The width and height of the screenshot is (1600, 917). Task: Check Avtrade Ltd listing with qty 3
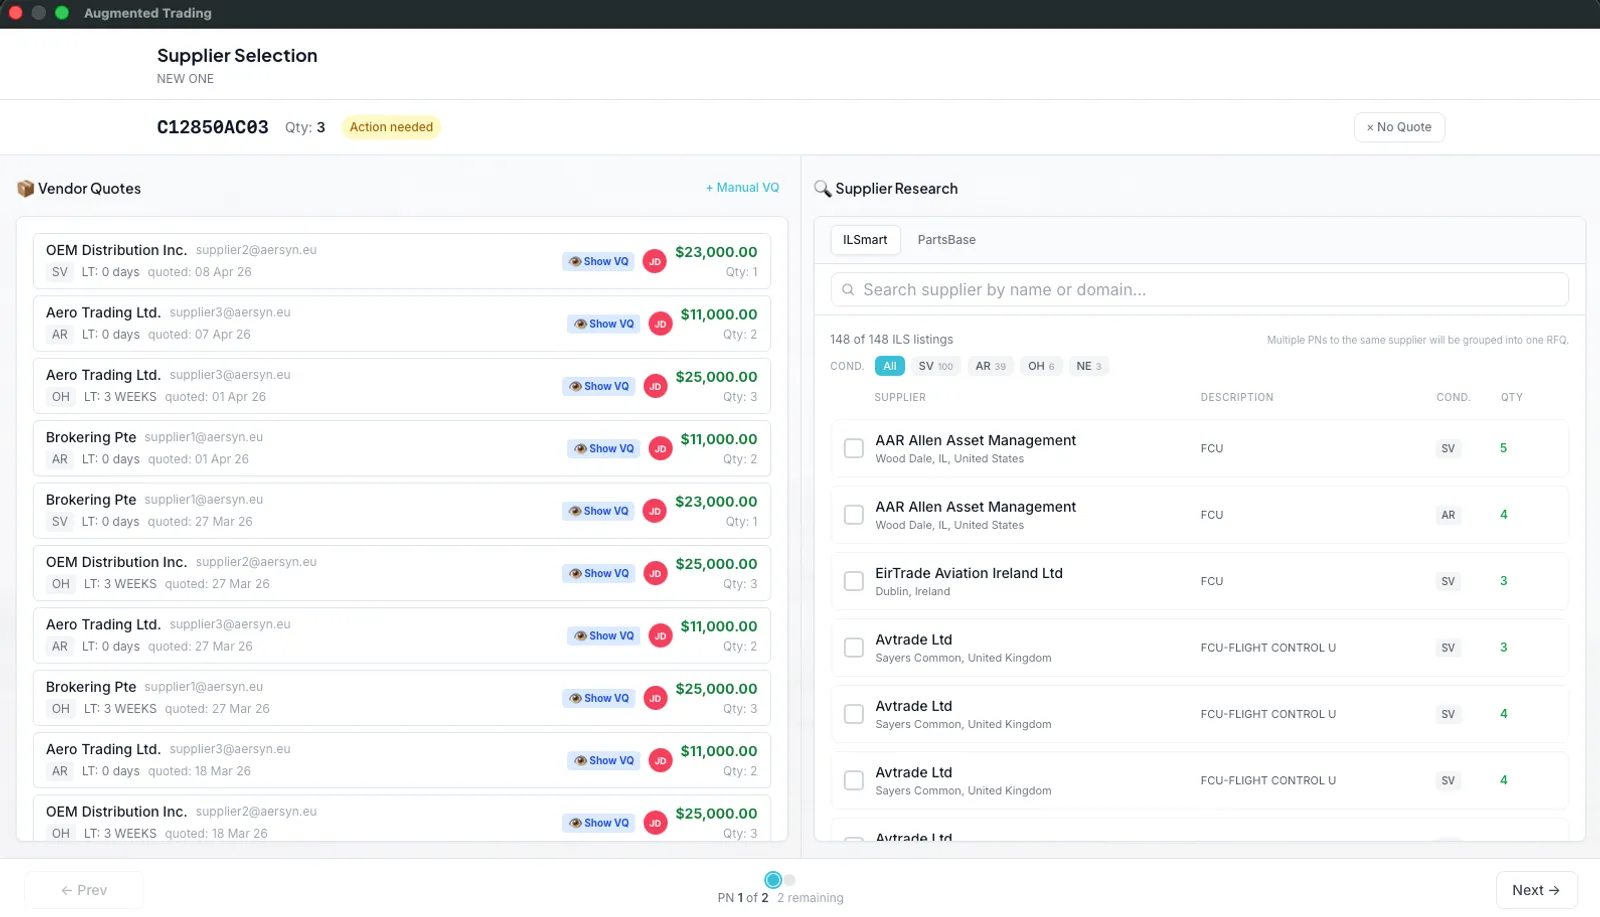pyautogui.click(x=854, y=648)
